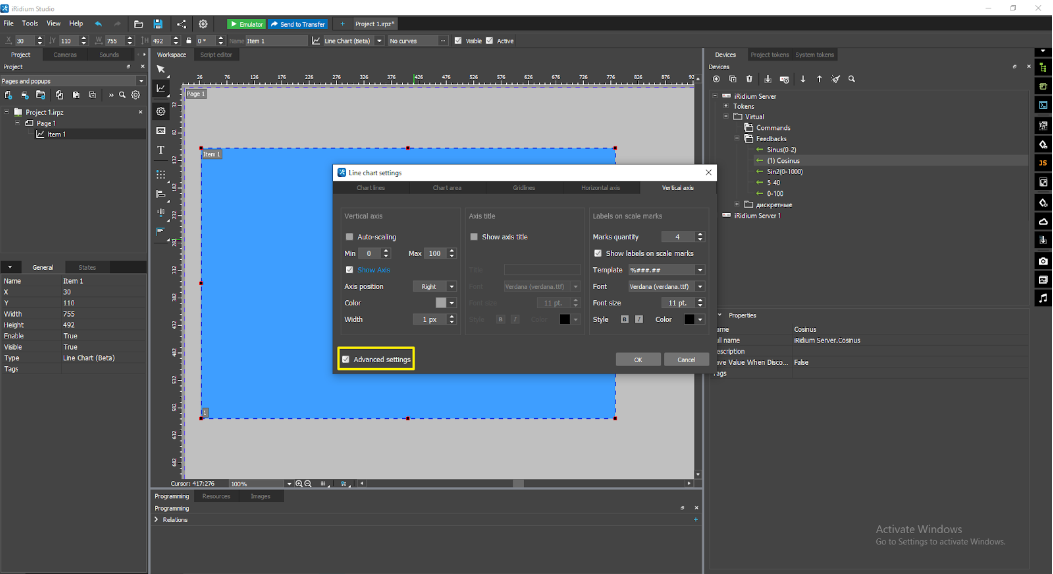Click the camera icon in right sidebar

[x=1043, y=261]
